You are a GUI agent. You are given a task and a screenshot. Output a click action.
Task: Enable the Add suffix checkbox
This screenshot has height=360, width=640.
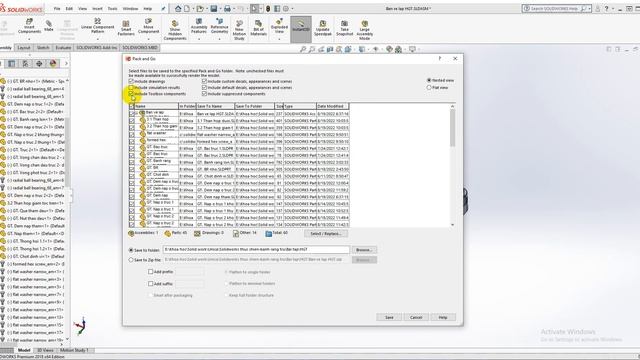tap(151, 283)
